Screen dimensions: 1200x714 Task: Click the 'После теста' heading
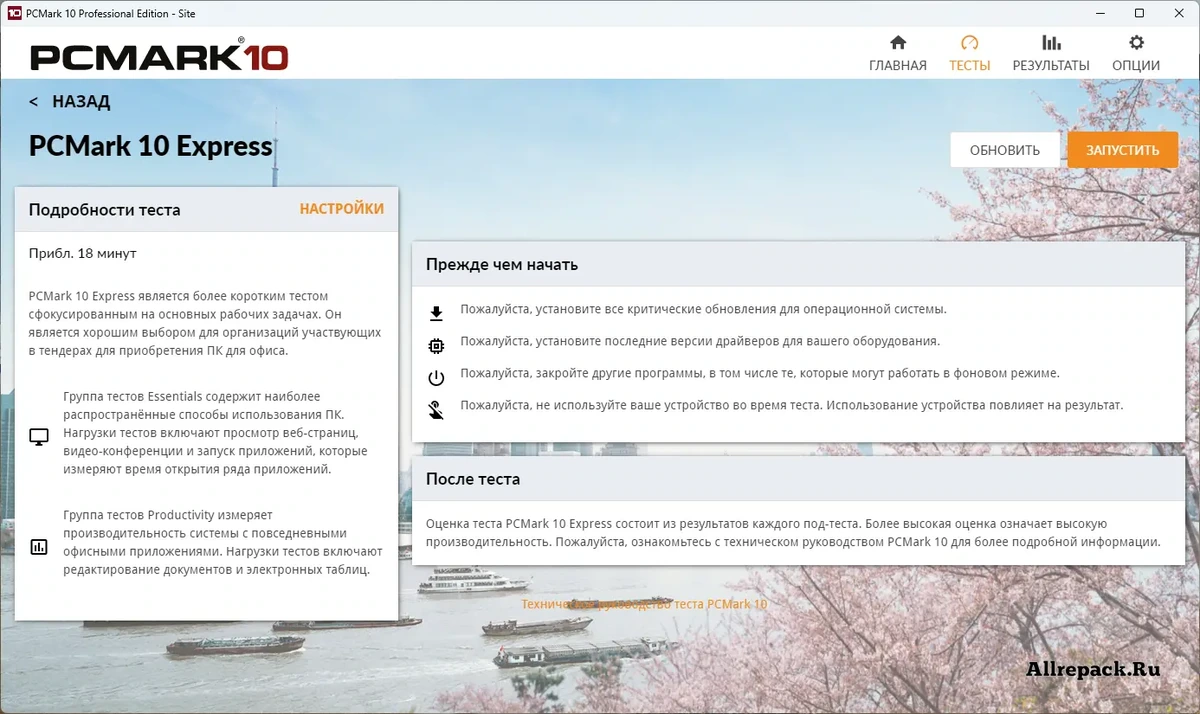[473, 479]
